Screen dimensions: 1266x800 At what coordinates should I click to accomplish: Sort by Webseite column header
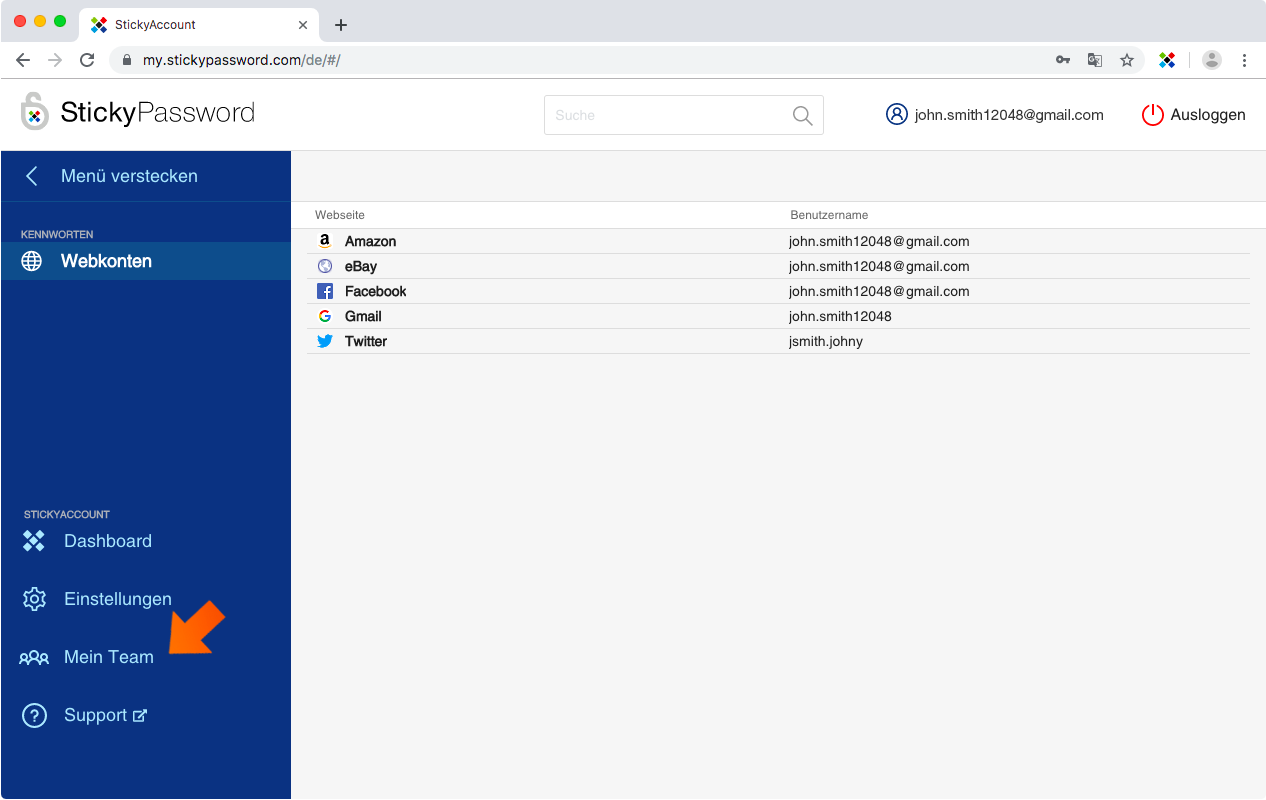[340, 215]
